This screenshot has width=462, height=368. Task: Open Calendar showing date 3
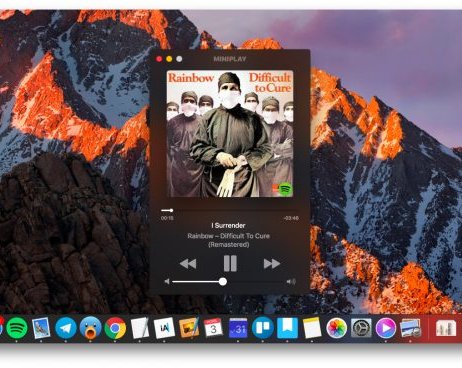tap(213, 328)
